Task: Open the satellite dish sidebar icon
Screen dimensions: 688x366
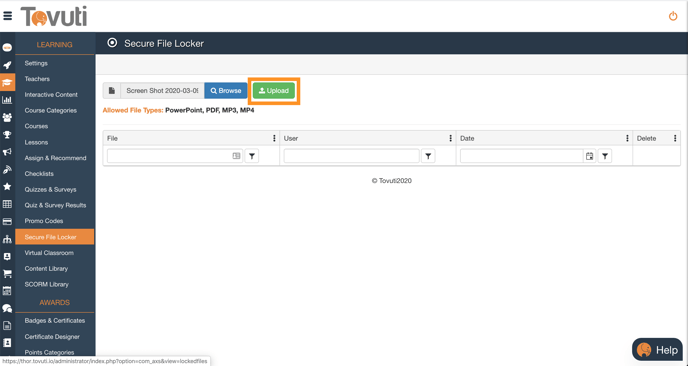Action: [x=7, y=169]
